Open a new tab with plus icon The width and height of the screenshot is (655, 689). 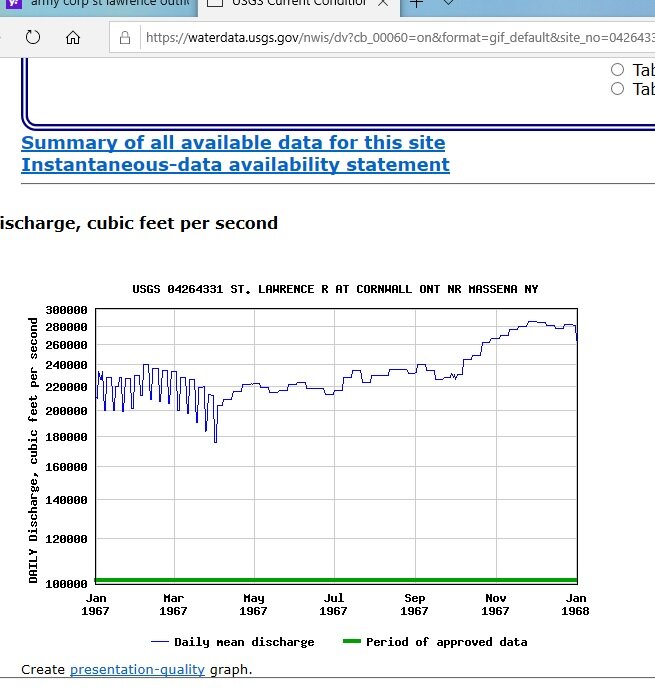(417, 3)
